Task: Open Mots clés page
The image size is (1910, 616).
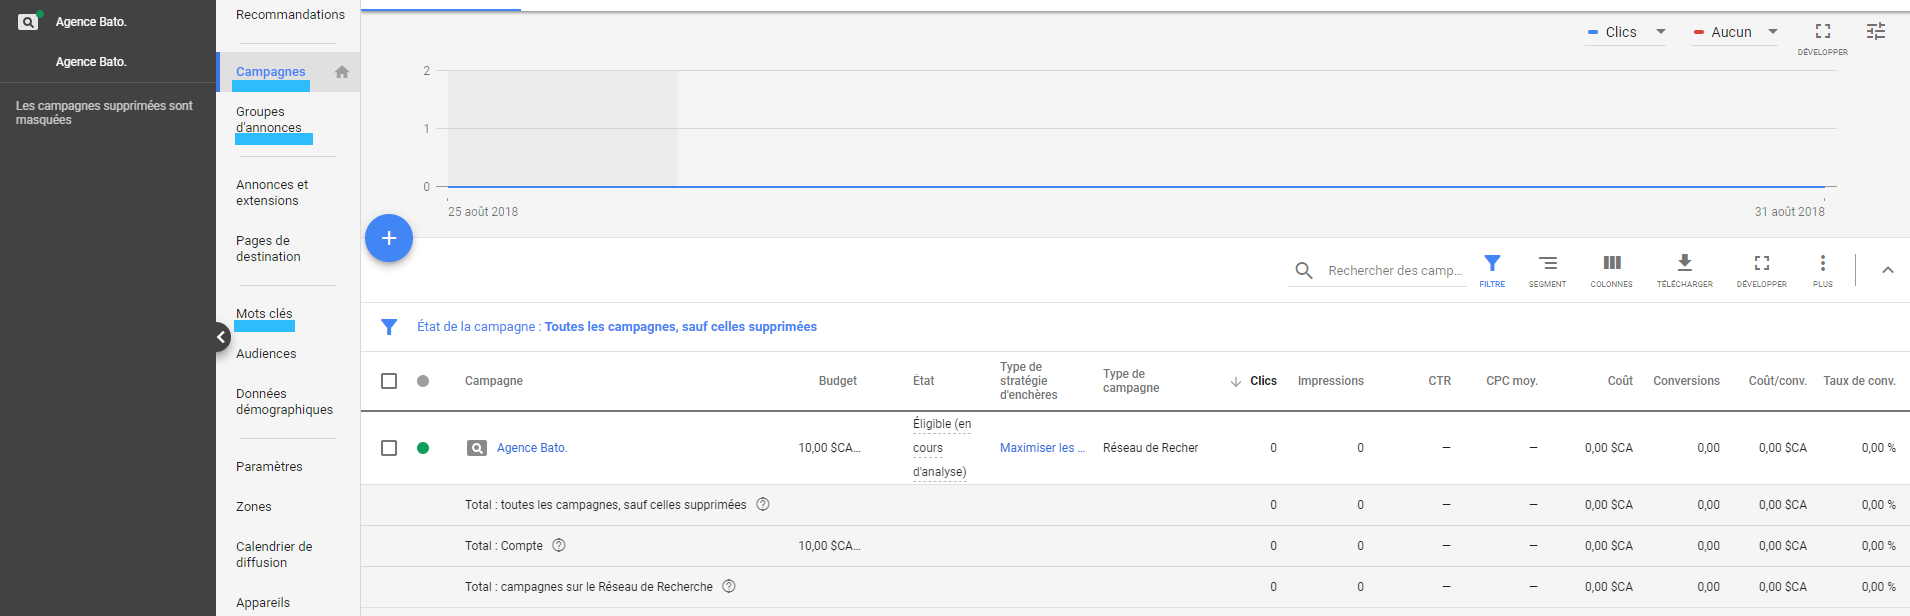Action: (264, 314)
